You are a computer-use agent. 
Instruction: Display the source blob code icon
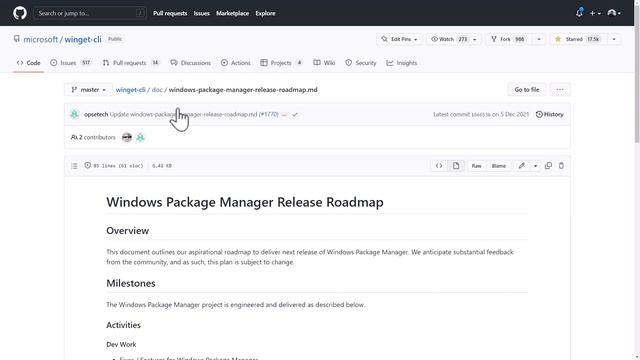coord(439,166)
